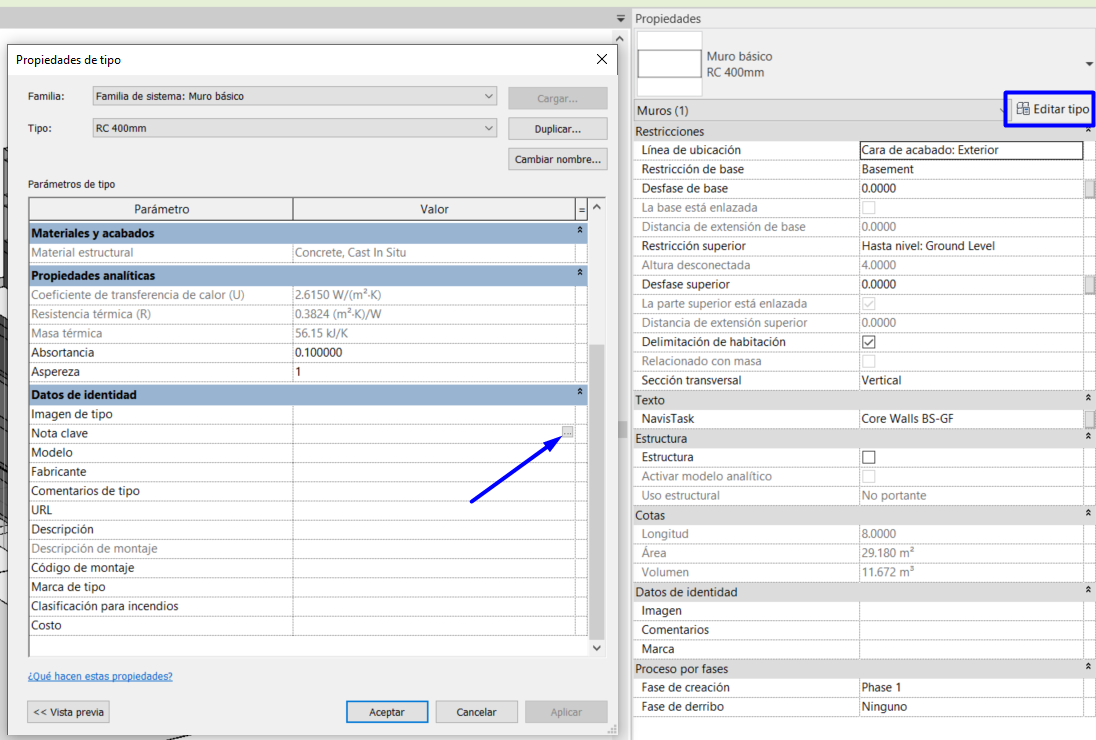Screen dimensions: 1096x740
Task: Collapse the Cotas section in Propiedades palette
Action: click(x=1088, y=513)
